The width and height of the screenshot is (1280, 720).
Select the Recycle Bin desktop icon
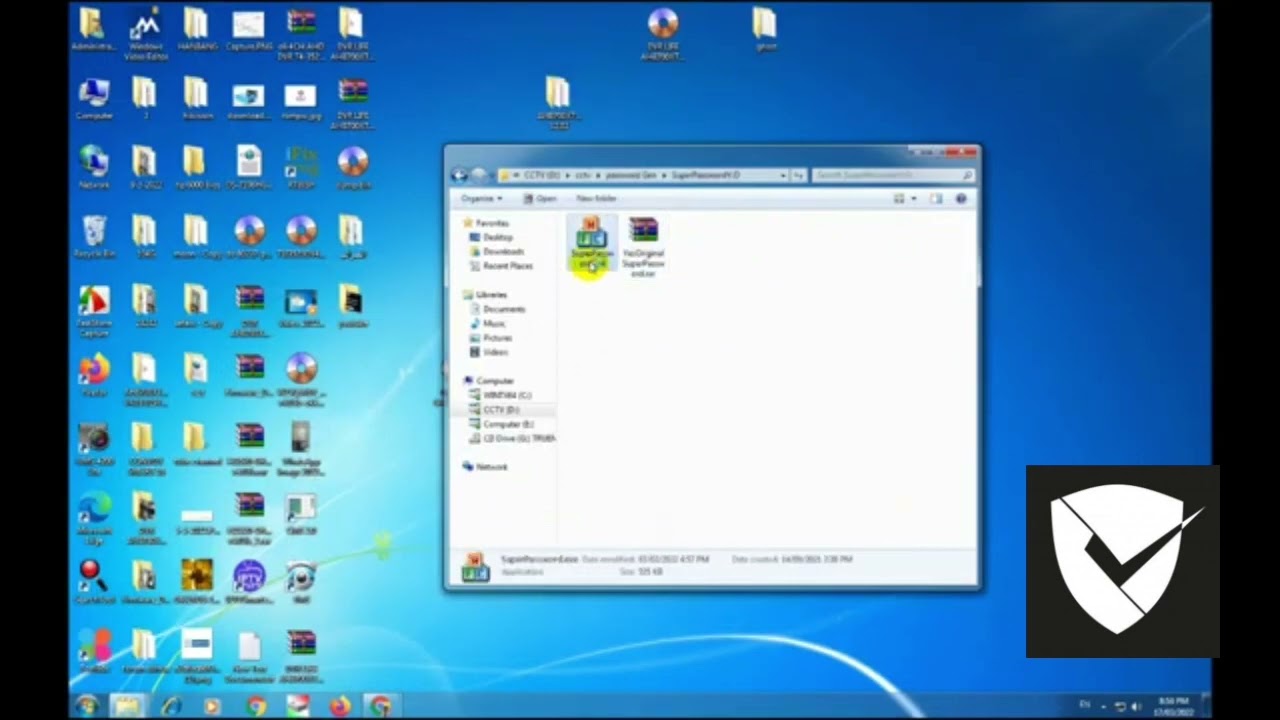pyautogui.click(x=94, y=236)
